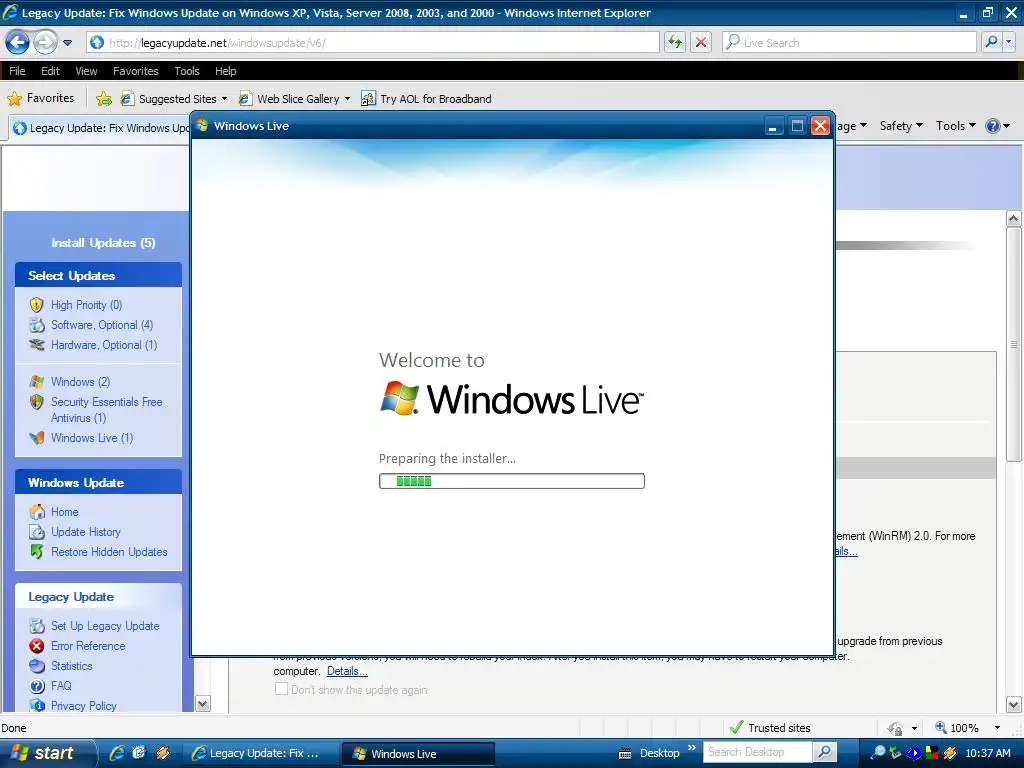Launch Internet Explorer from Quick Launch
The width and height of the screenshot is (1024, 768).
point(118,752)
